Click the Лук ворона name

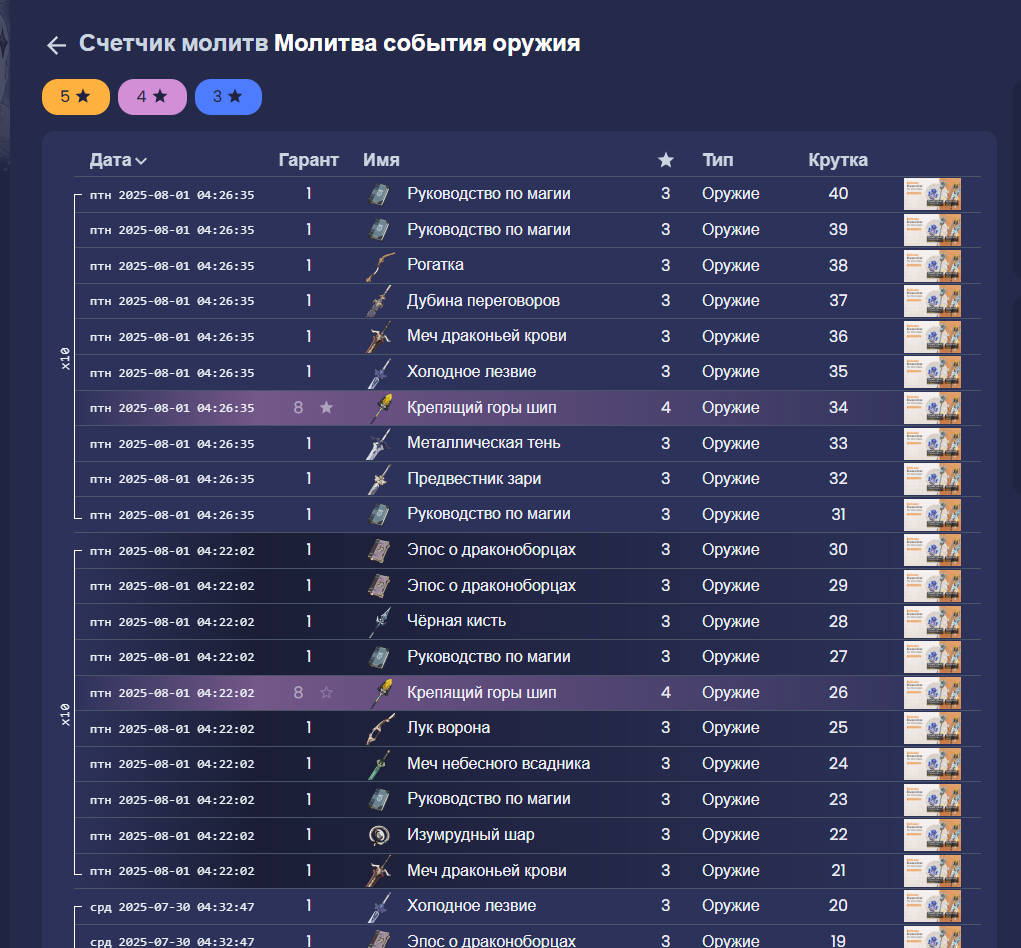[449, 728]
